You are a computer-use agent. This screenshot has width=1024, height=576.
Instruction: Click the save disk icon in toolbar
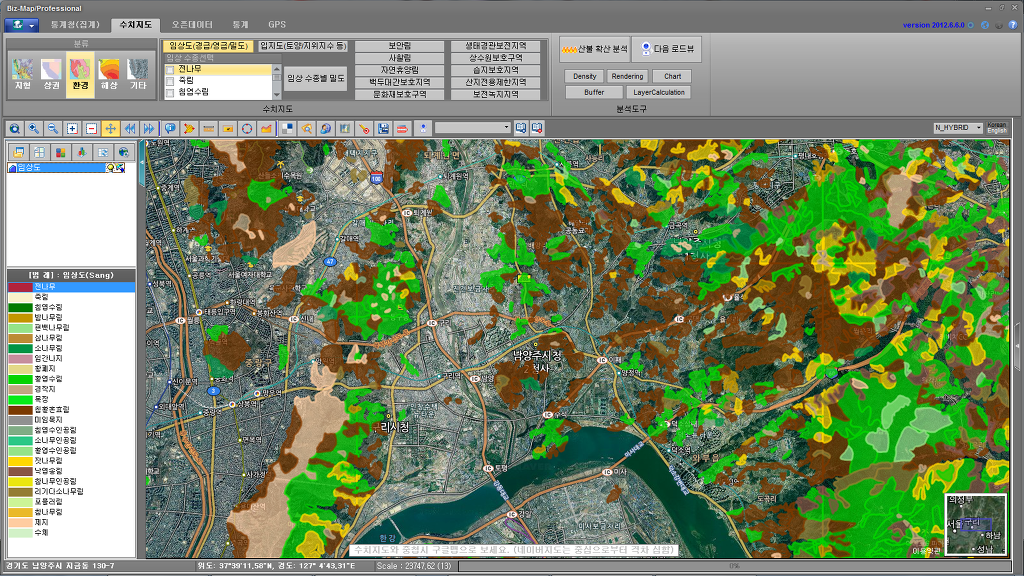[383, 128]
